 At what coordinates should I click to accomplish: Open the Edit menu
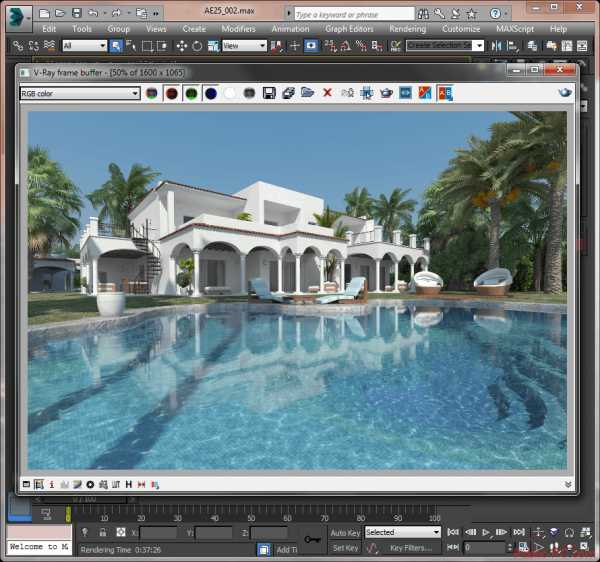49,29
